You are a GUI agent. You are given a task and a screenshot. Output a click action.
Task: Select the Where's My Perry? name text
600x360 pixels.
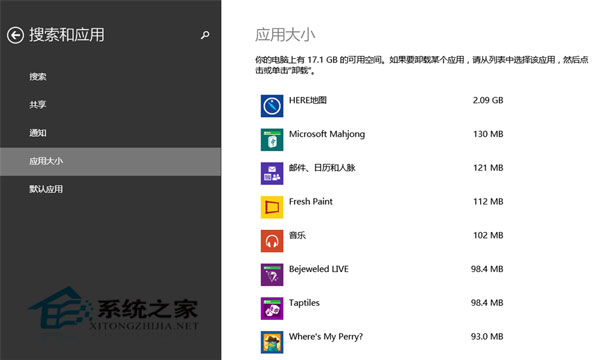tap(326, 337)
